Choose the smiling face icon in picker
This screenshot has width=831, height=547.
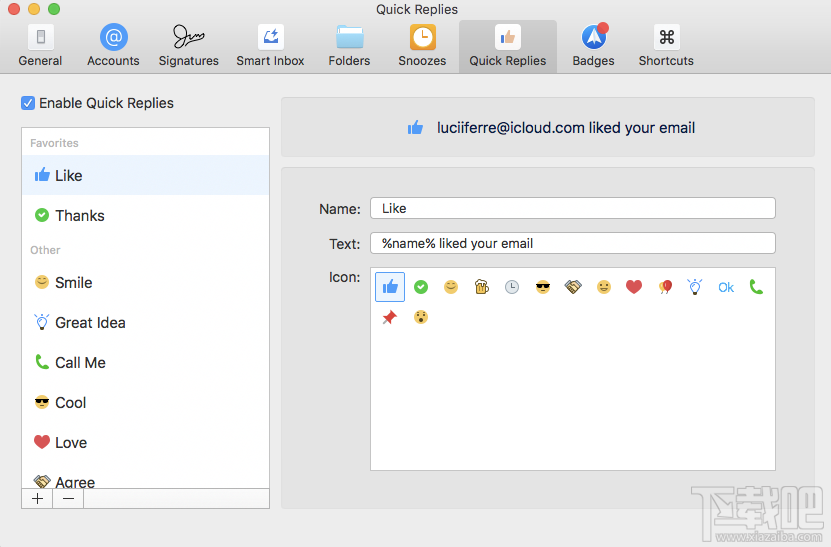[x=451, y=287]
